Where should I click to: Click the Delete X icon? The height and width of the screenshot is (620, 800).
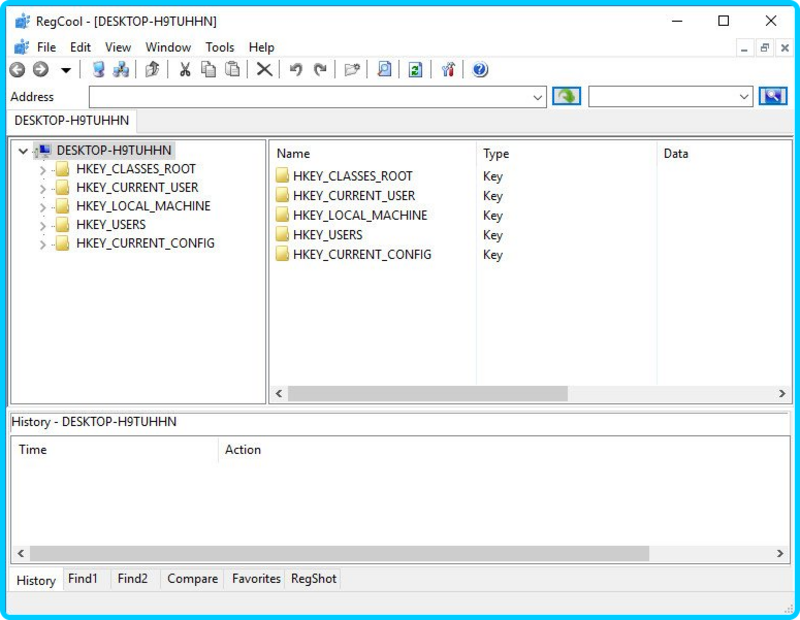(264, 69)
